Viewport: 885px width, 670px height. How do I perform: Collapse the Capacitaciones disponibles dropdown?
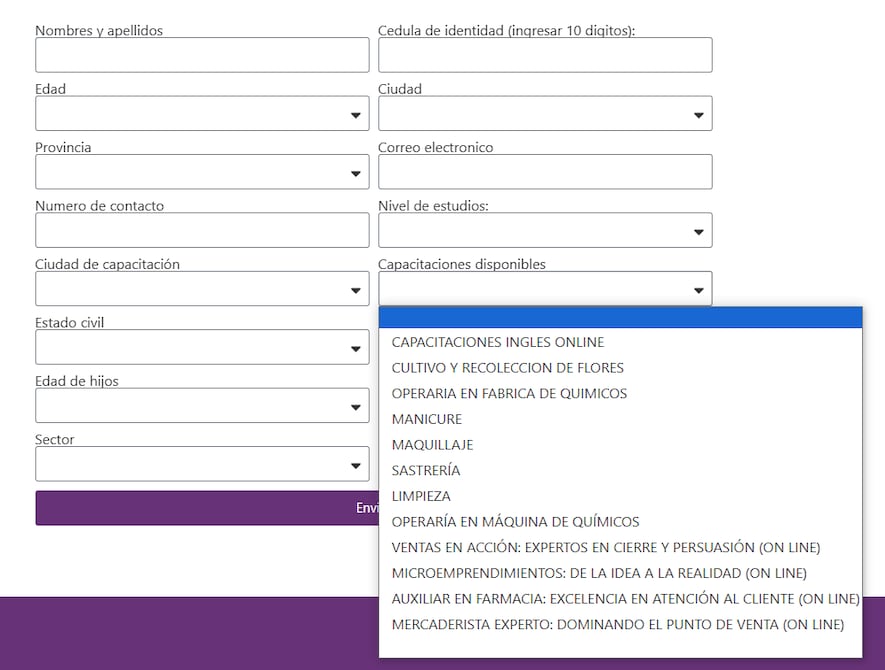(x=545, y=289)
